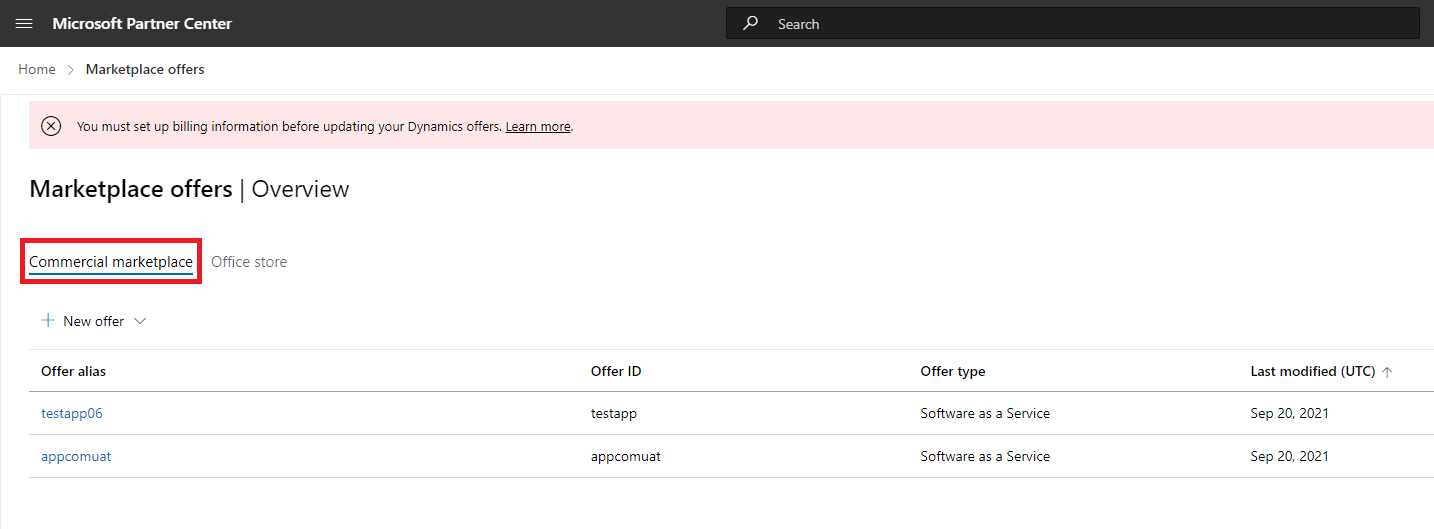
Task: Sort by Offer ID column header
Action: click(616, 371)
